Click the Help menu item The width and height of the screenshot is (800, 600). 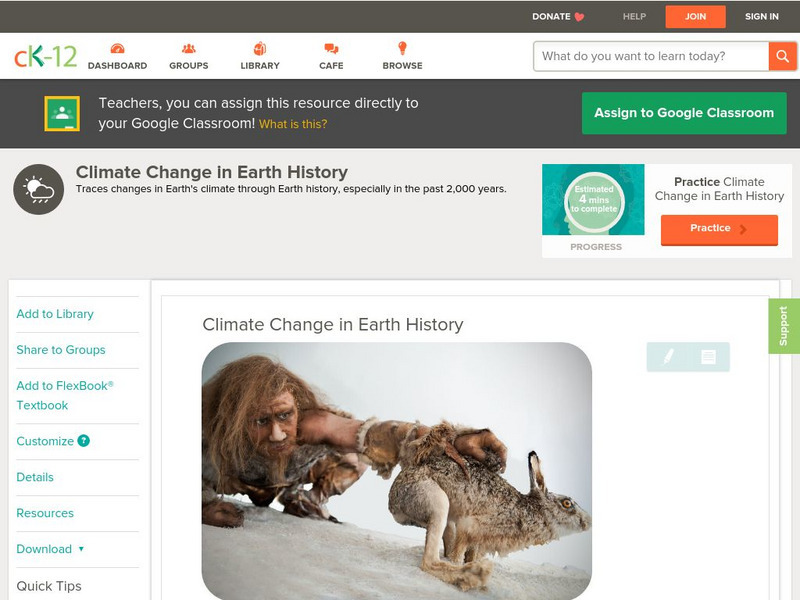pos(635,17)
